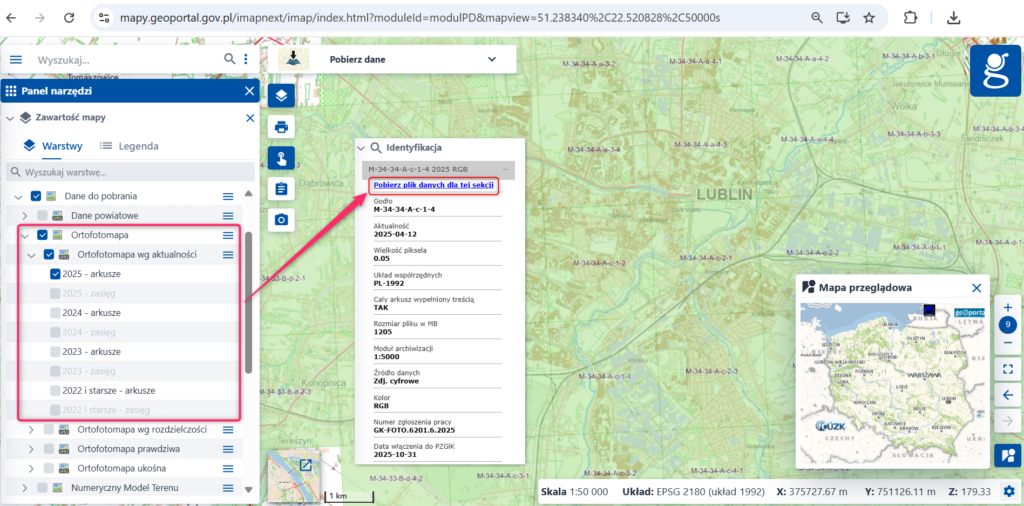Close the Mapa przeglądowa overview window
Screen dimensions: 1024x506
[976, 287]
